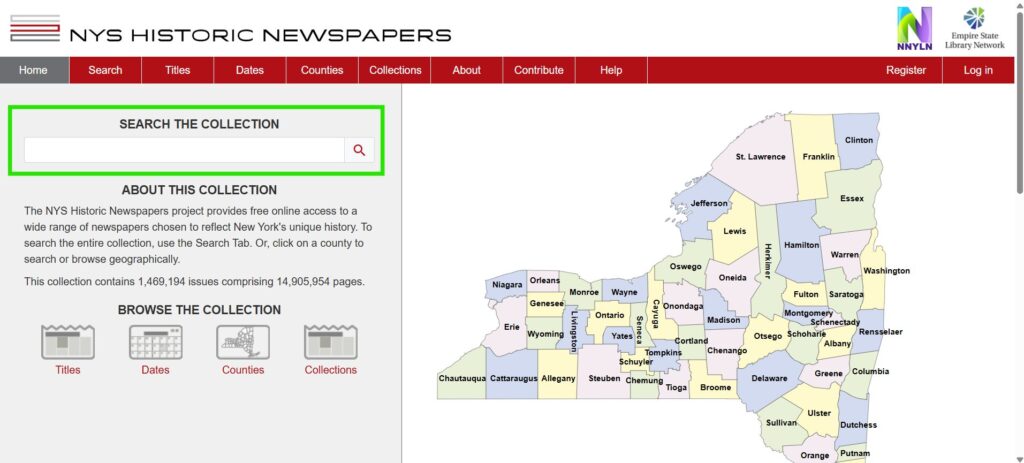Open the Titles menu item
1024x463 pixels.
point(178,70)
